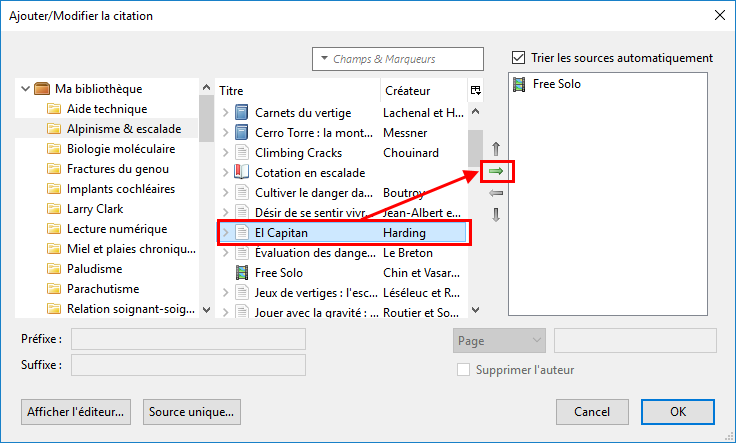The height and width of the screenshot is (443, 736).
Task: Enable the Supprimer l'auteur checkbox
Action: click(463, 370)
